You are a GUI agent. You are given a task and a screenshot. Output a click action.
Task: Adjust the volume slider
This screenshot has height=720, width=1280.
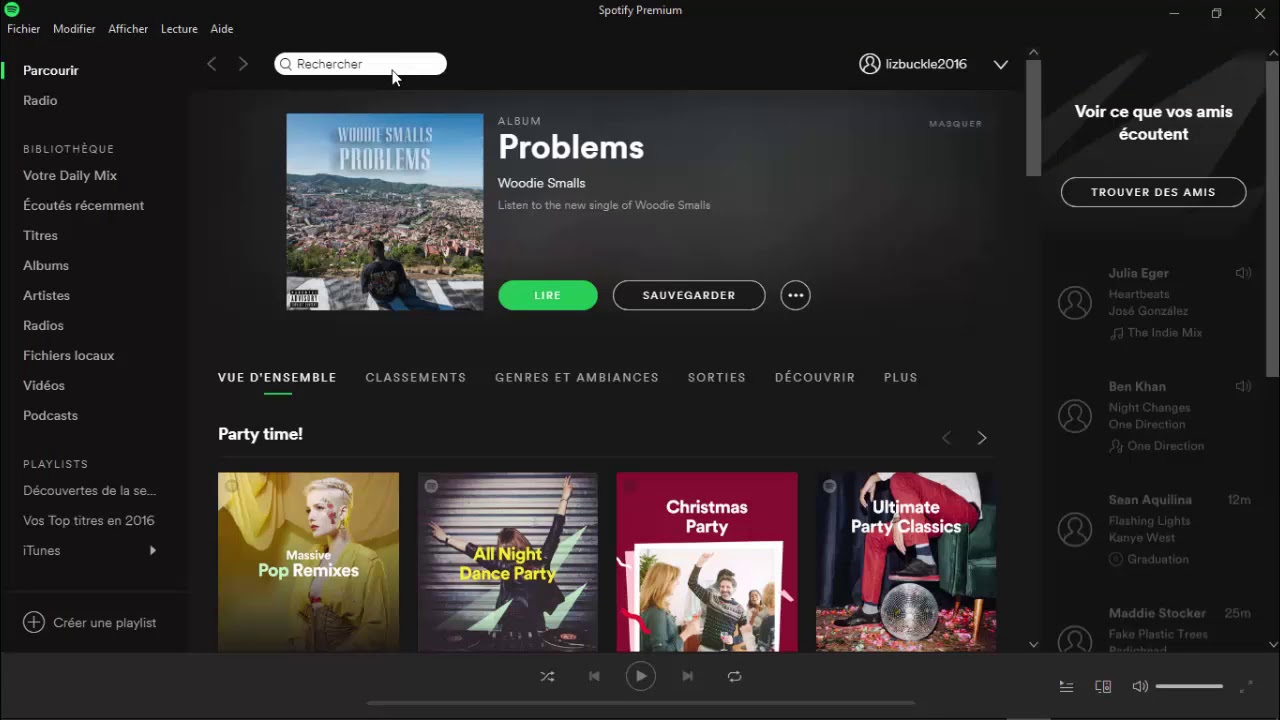[1189, 686]
